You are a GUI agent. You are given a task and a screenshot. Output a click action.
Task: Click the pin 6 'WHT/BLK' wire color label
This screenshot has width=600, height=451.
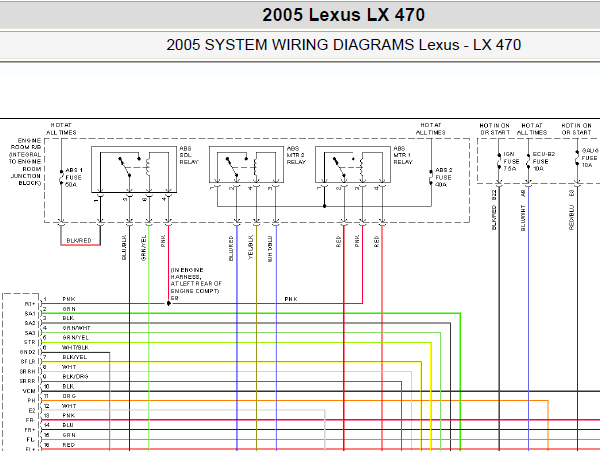coord(76,348)
